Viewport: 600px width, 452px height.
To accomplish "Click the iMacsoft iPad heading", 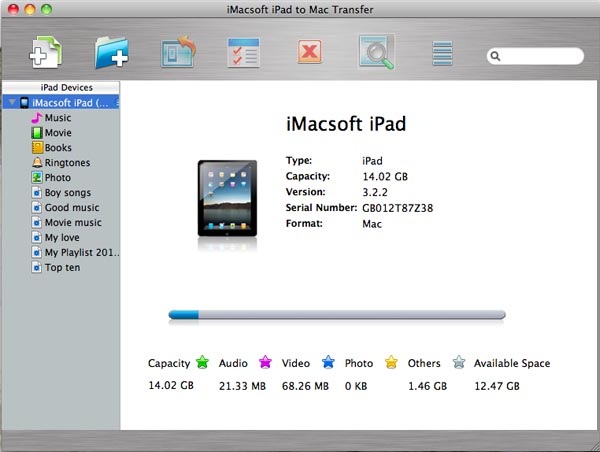I will [x=346, y=124].
